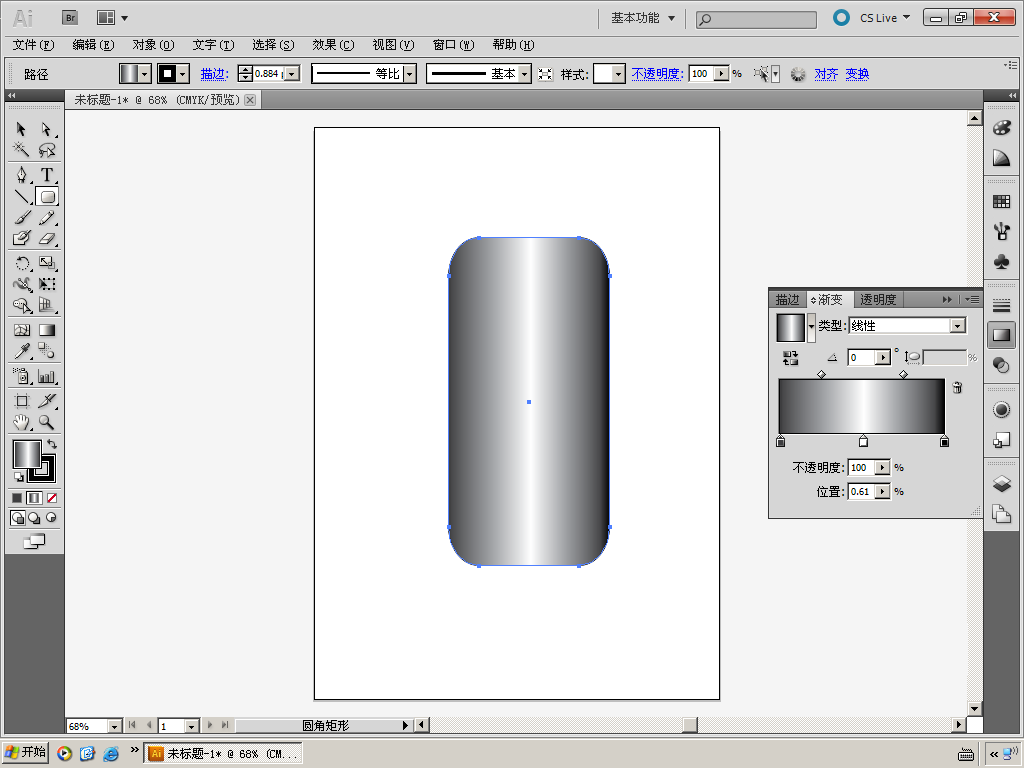
Task: Select the white middle gradient stop
Action: tap(863, 441)
